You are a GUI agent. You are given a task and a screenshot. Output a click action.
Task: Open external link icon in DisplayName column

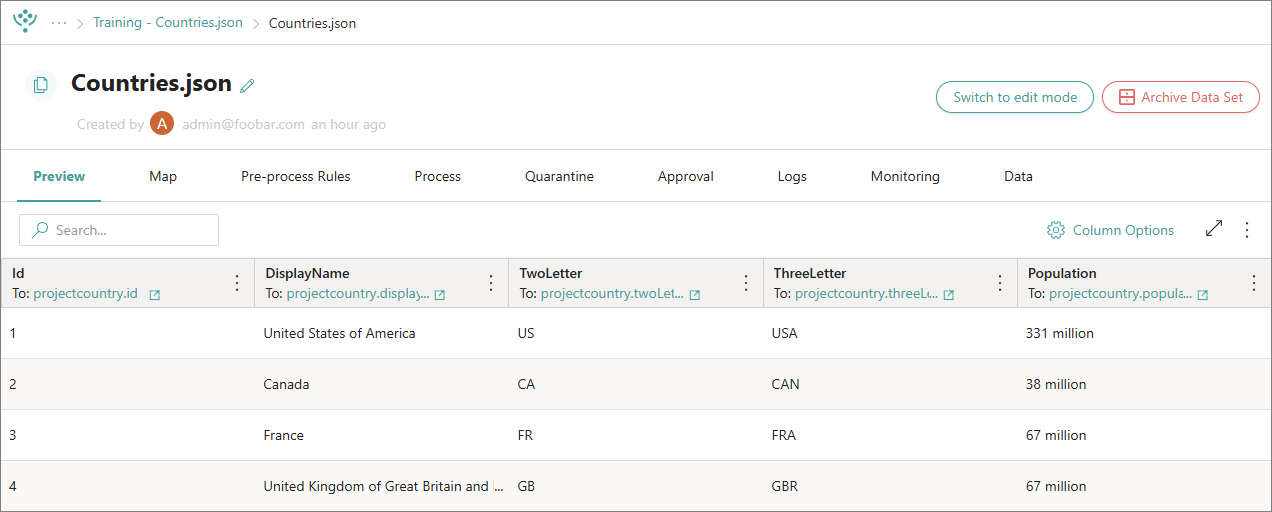[x=440, y=295]
